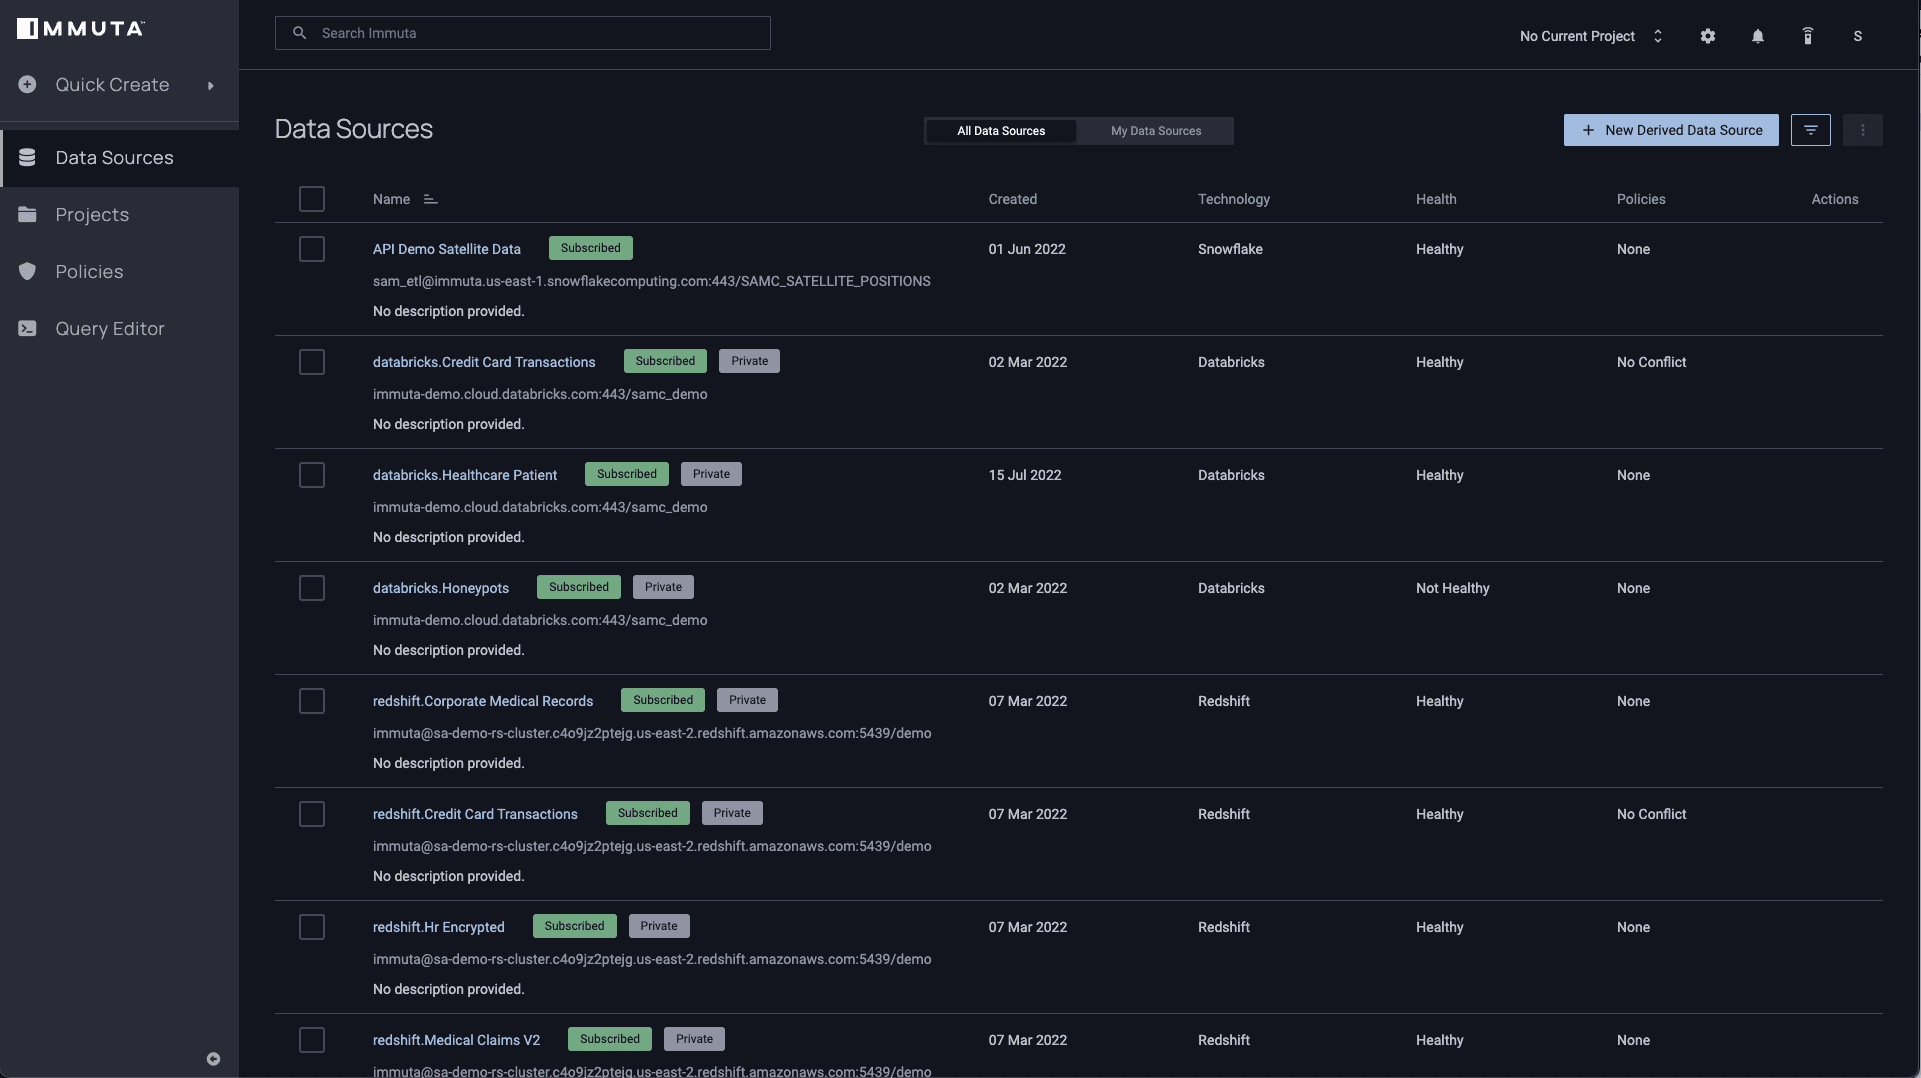Image resolution: width=1921 pixels, height=1078 pixels.
Task: Open redshift.Medical Claims V2 link
Action: pyautogui.click(x=456, y=1040)
